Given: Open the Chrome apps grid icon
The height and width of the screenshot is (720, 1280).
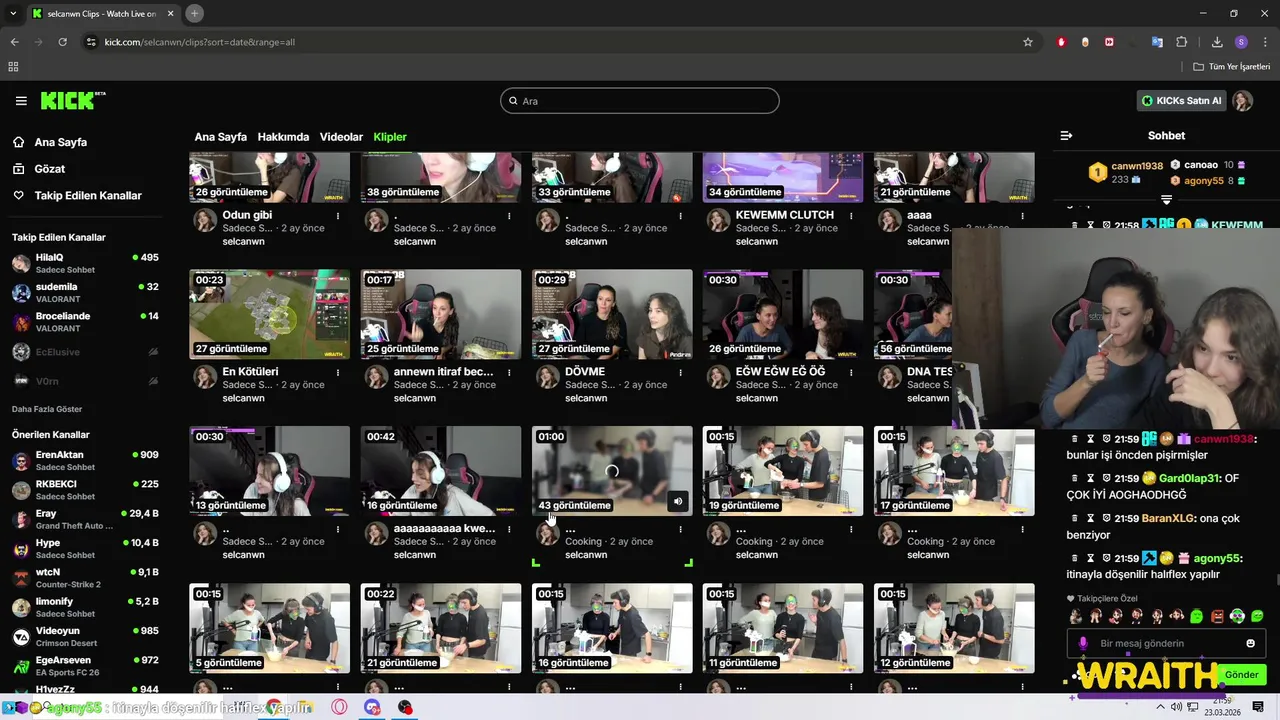Looking at the screenshot, I should click(13, 66).
